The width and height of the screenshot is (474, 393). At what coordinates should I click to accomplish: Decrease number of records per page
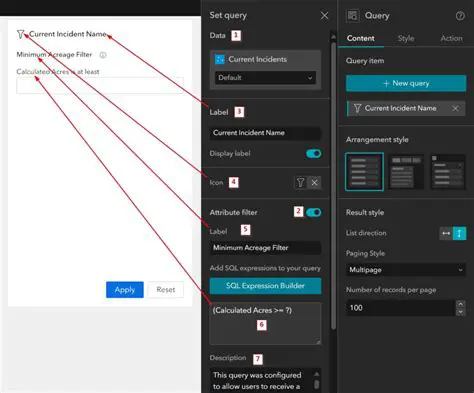coord(461,312)
